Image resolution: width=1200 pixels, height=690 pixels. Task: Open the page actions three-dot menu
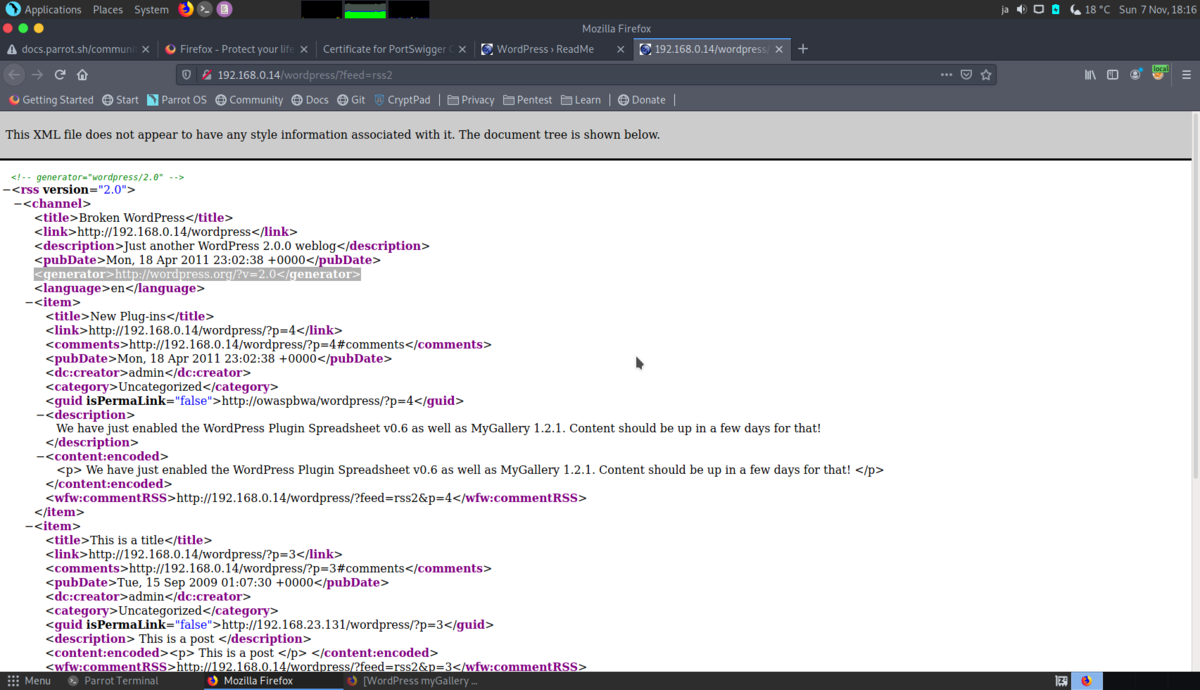pos(946,75)
